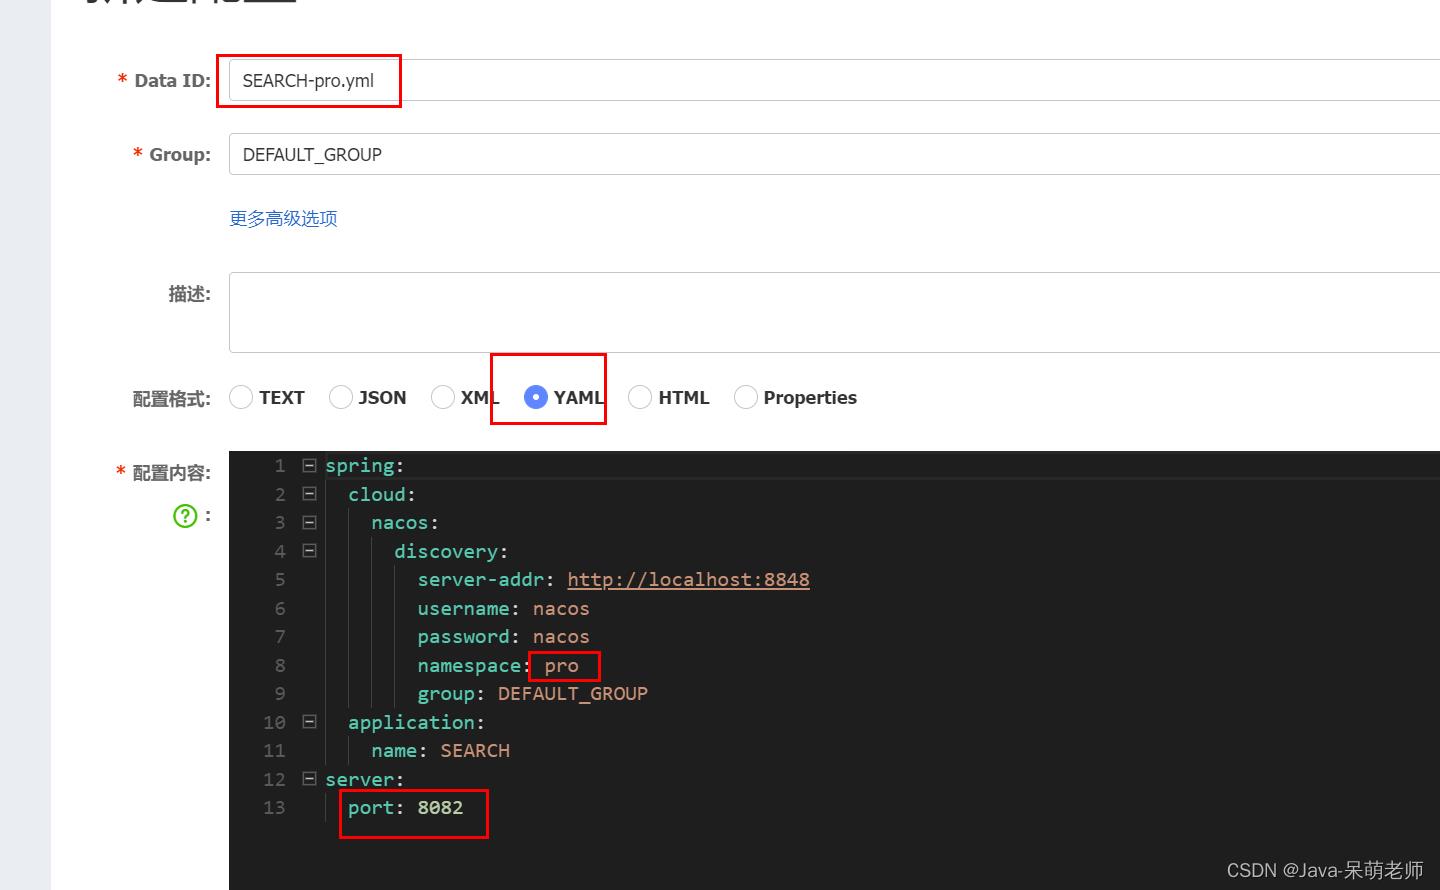The width and height of the screenshot is (1440, 890).
Task: Focus the Data ID input field
Action: 834,80
